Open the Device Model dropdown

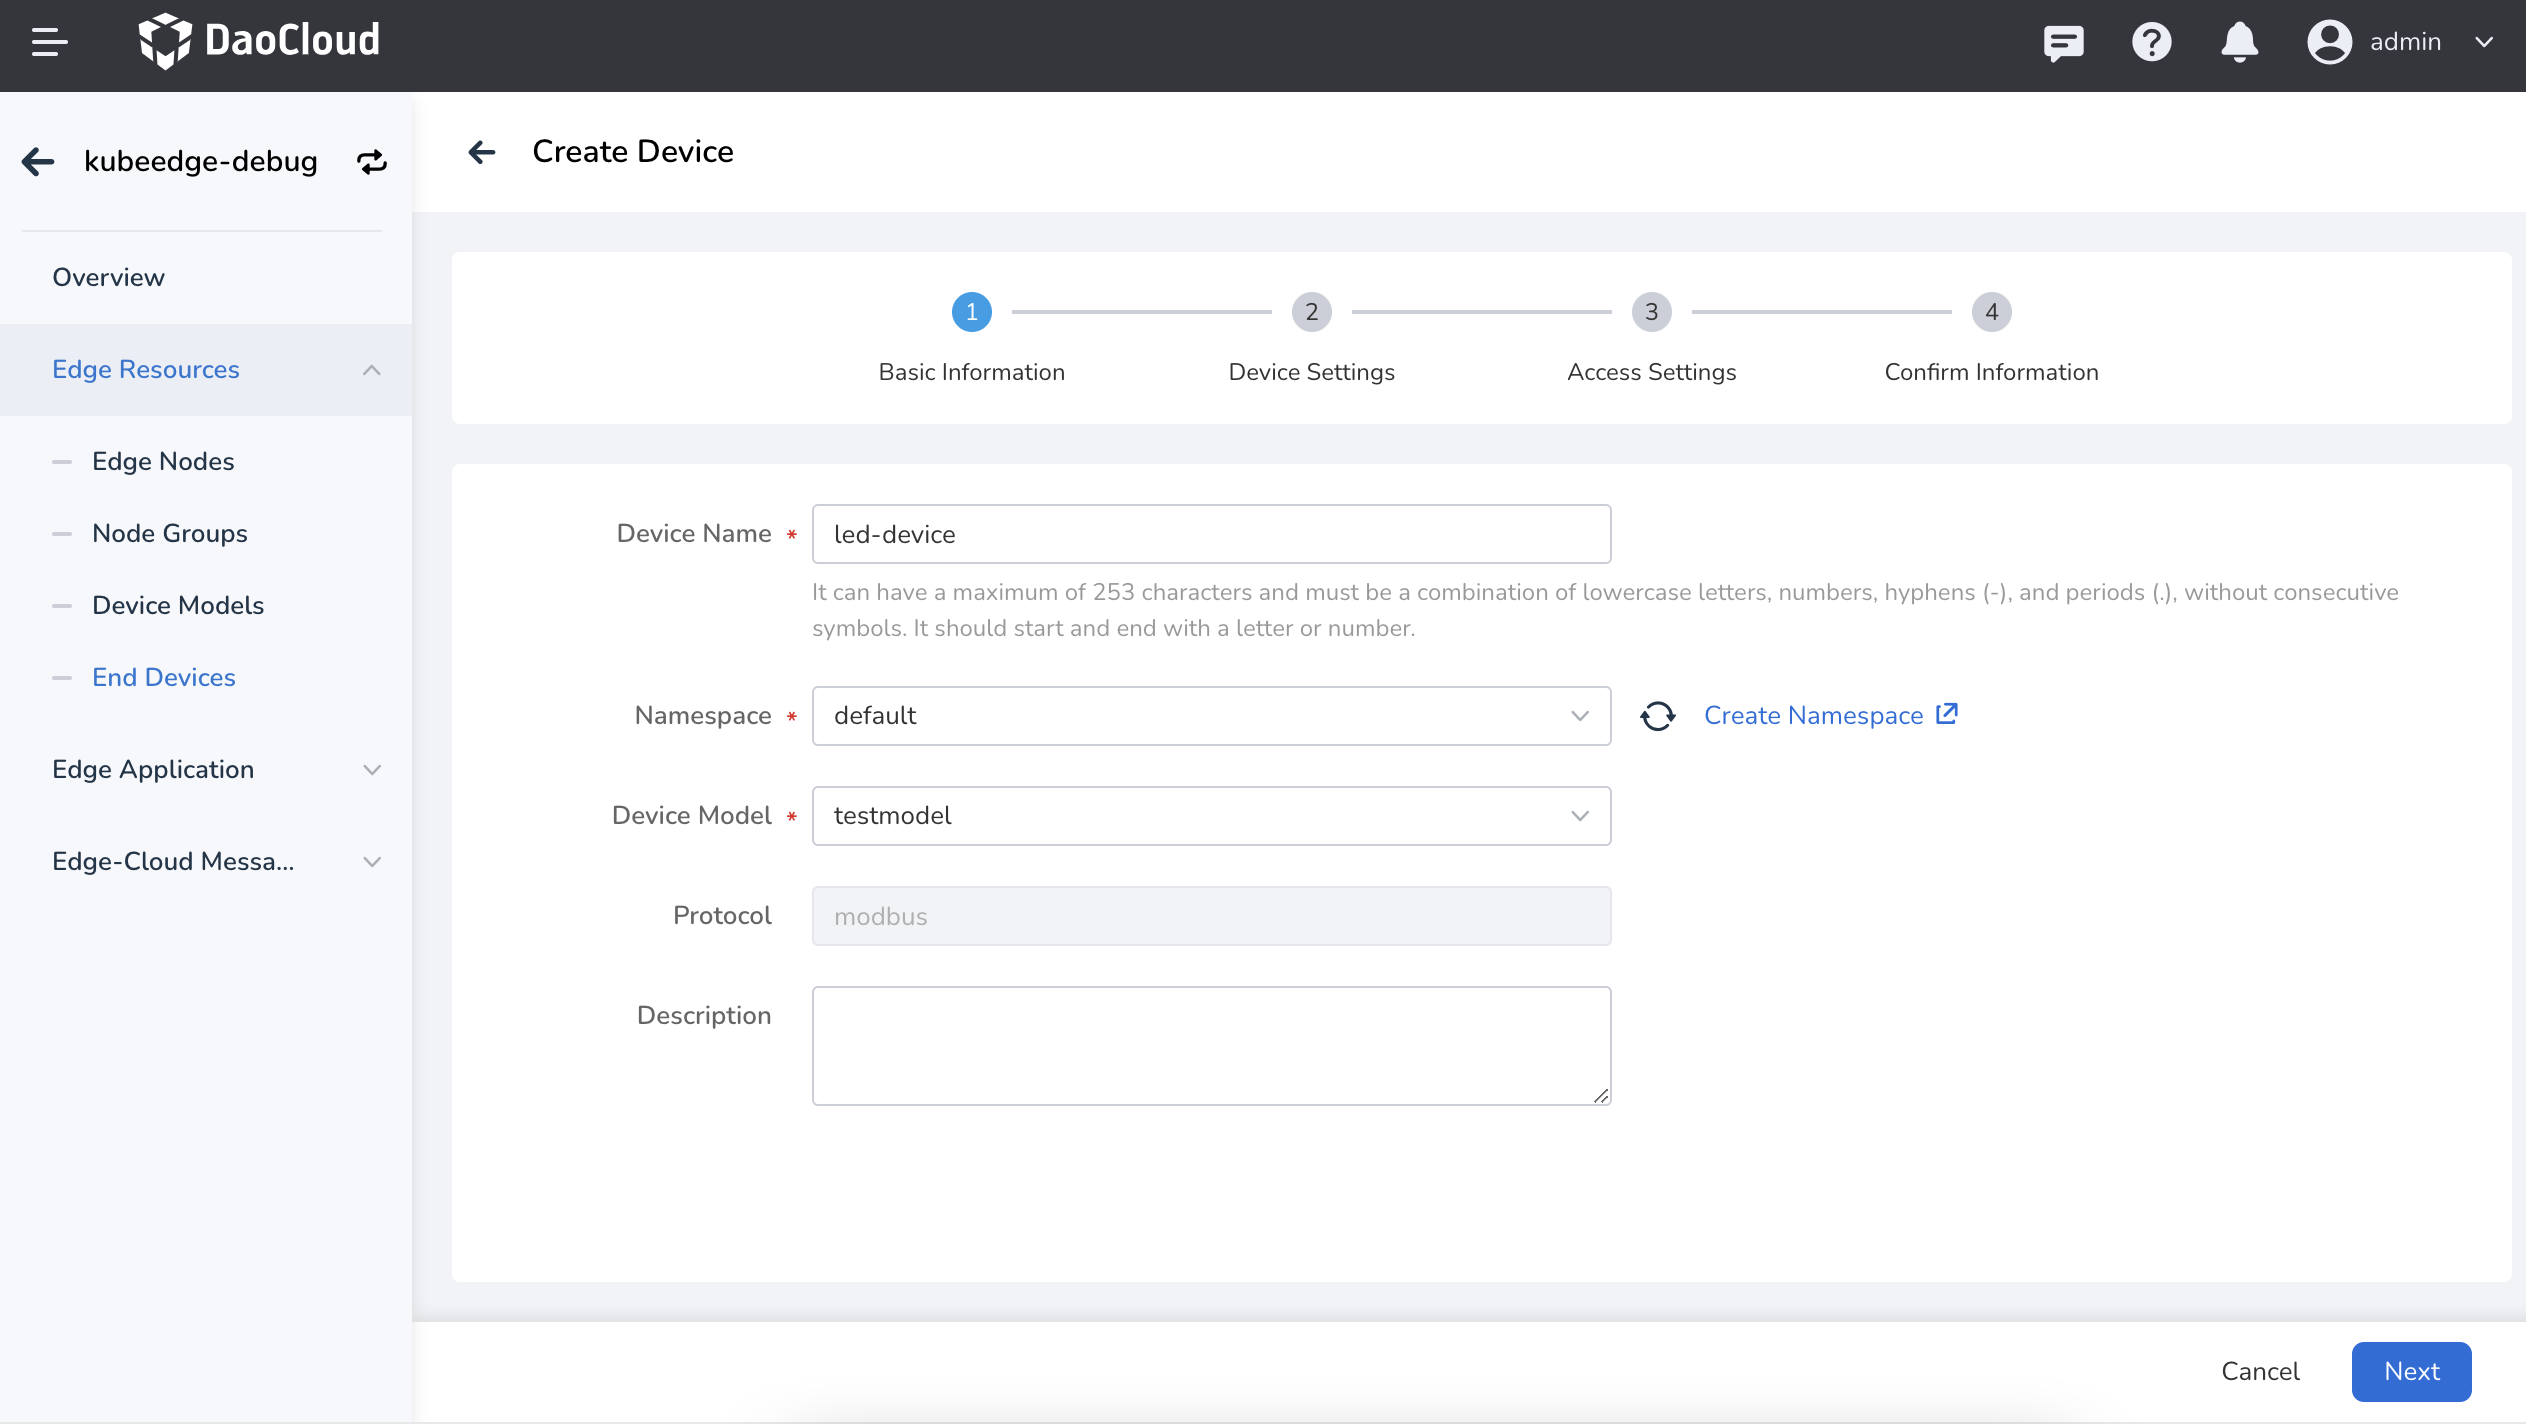coord(1210,816)
